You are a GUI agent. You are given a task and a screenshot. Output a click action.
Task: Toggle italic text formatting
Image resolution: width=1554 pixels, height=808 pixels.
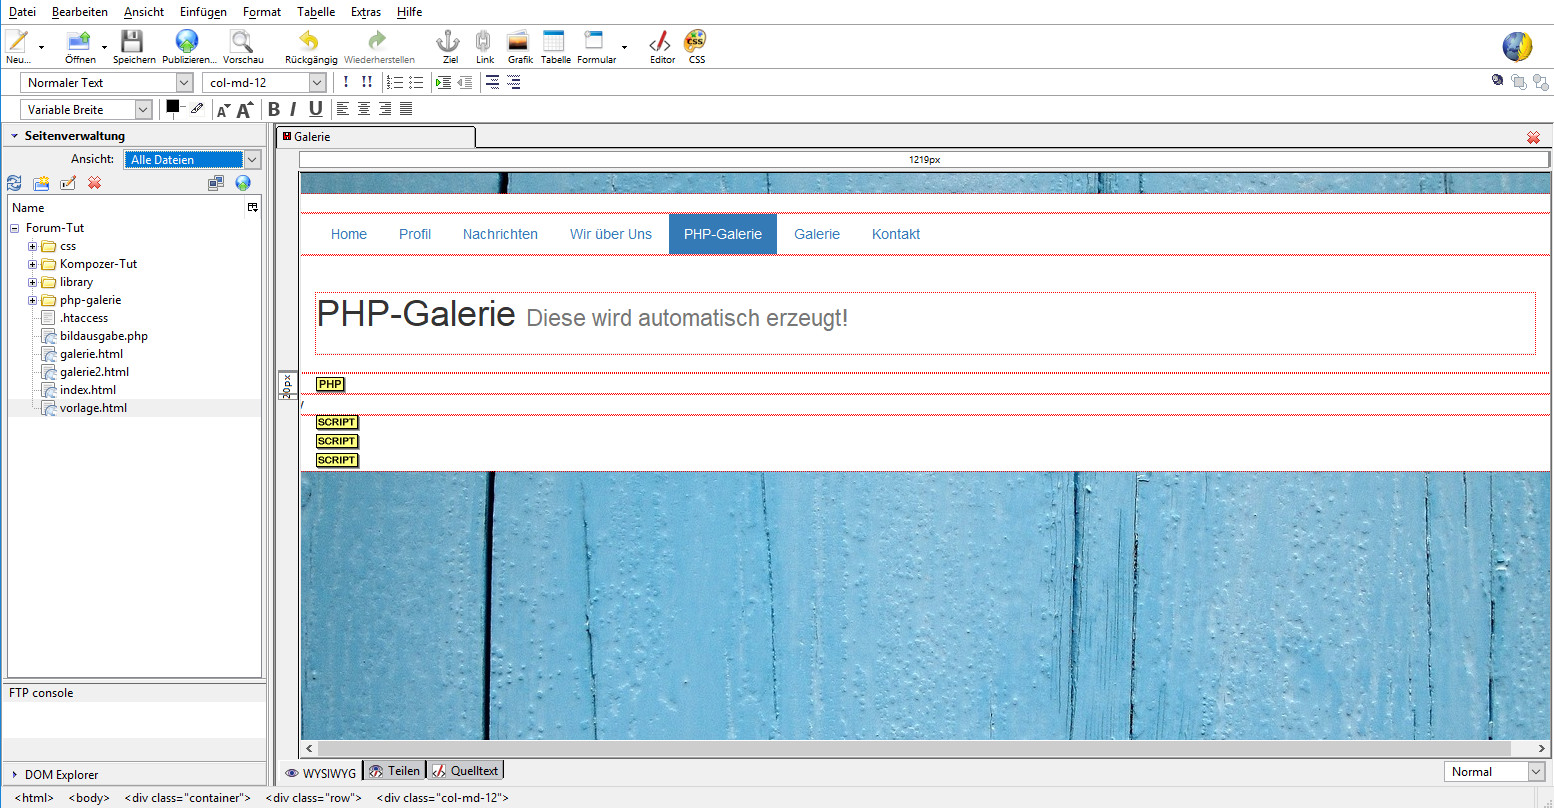coord(293,109)
